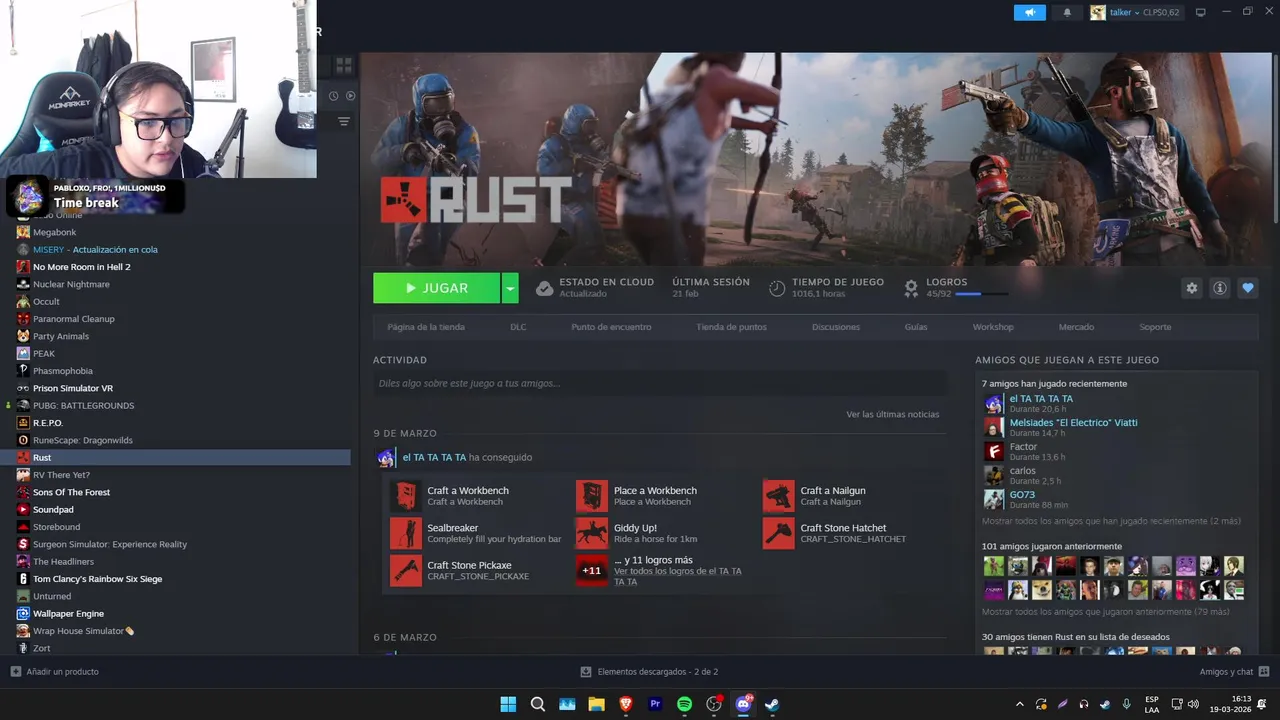Open Rust settings gear icon
Image resolution: width=1280 pixels, height=720 pixels.
(x=1191, y=288)
